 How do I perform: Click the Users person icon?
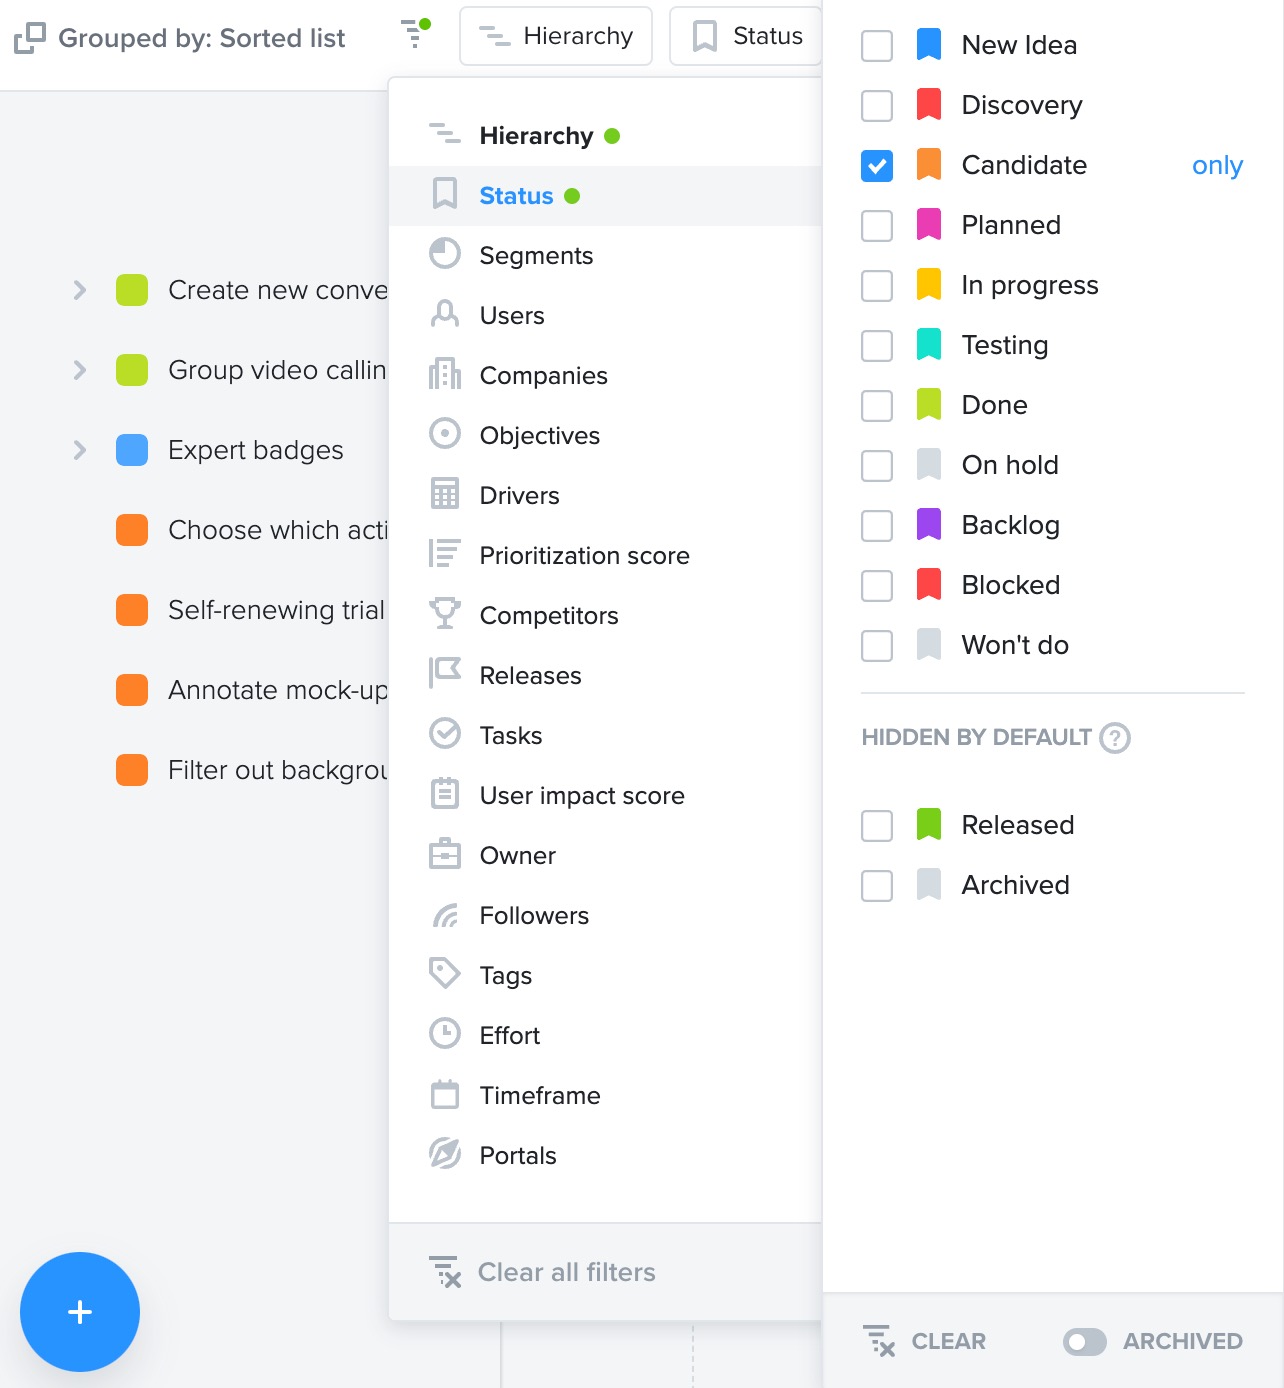click(445, 314)
